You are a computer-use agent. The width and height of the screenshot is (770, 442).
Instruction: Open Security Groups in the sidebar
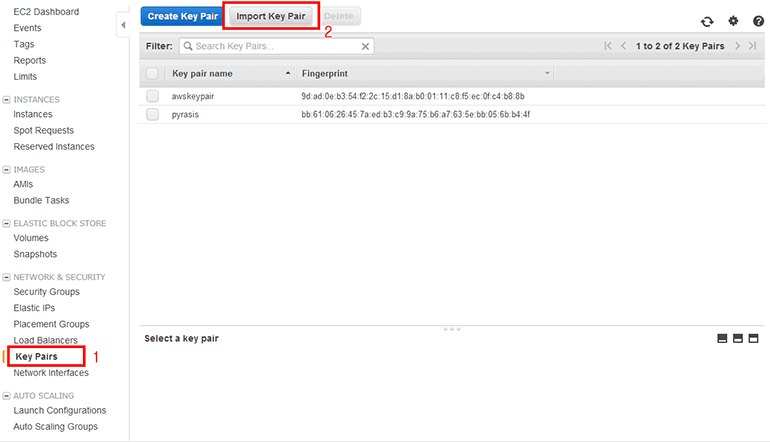click(46, 292)
